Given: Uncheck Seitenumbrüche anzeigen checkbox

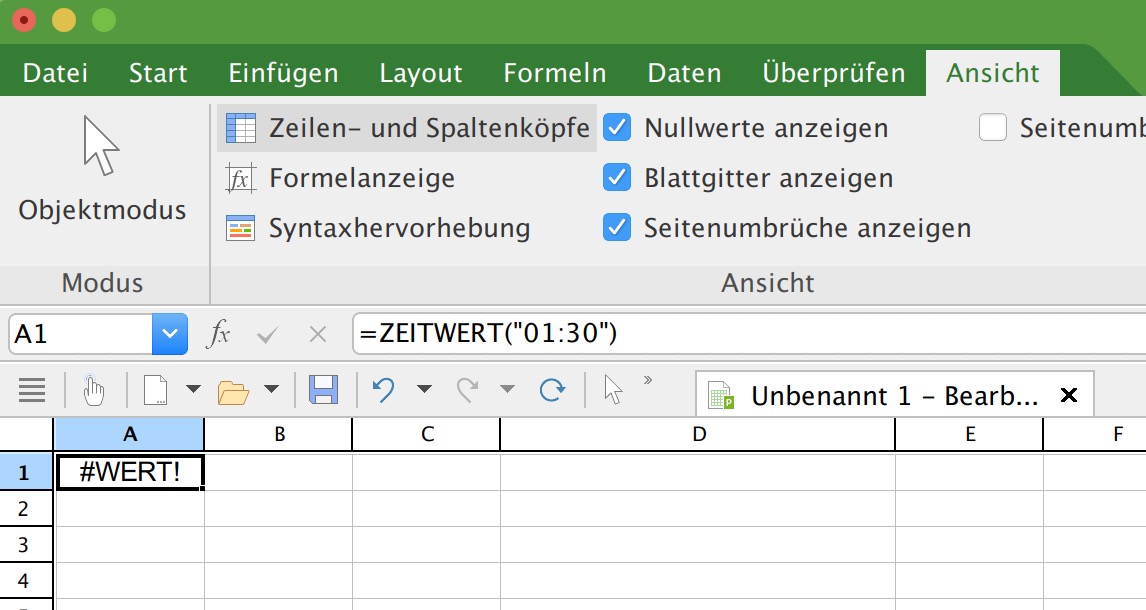Looking at the screenshot, I should (x=617, y=228).
